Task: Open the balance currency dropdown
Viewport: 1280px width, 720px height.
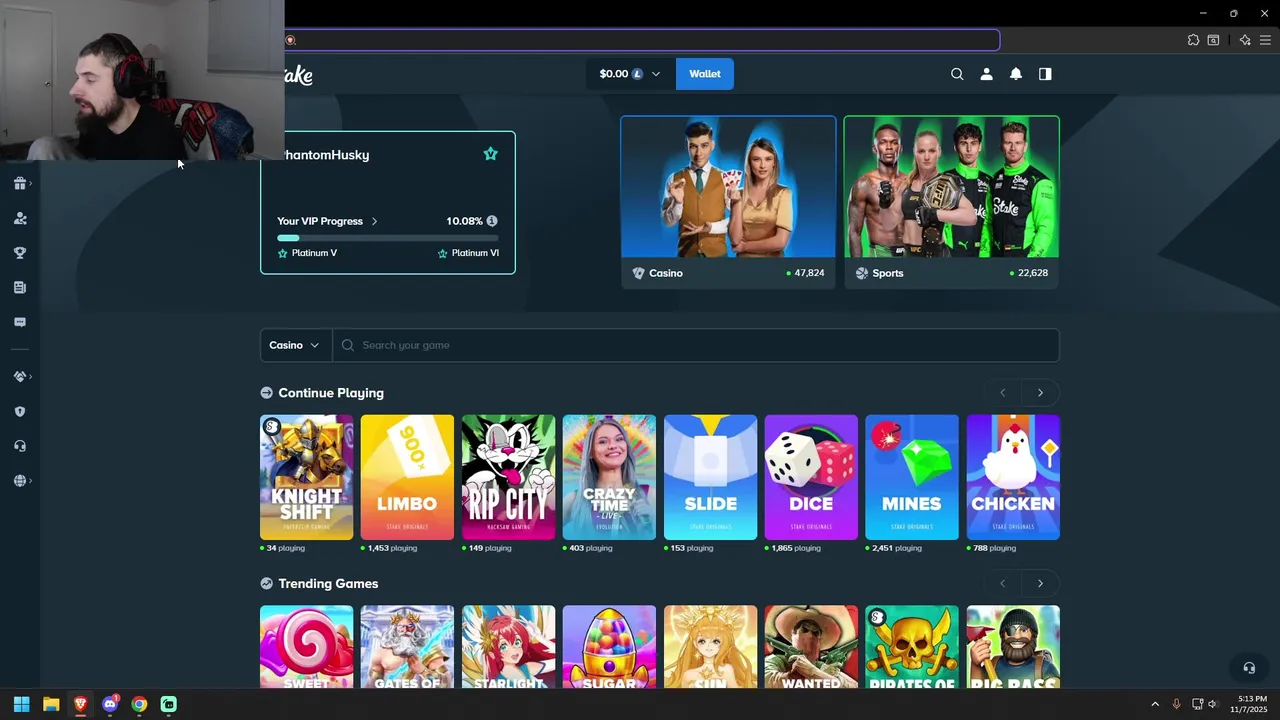Action: click(x=630, y=74)
